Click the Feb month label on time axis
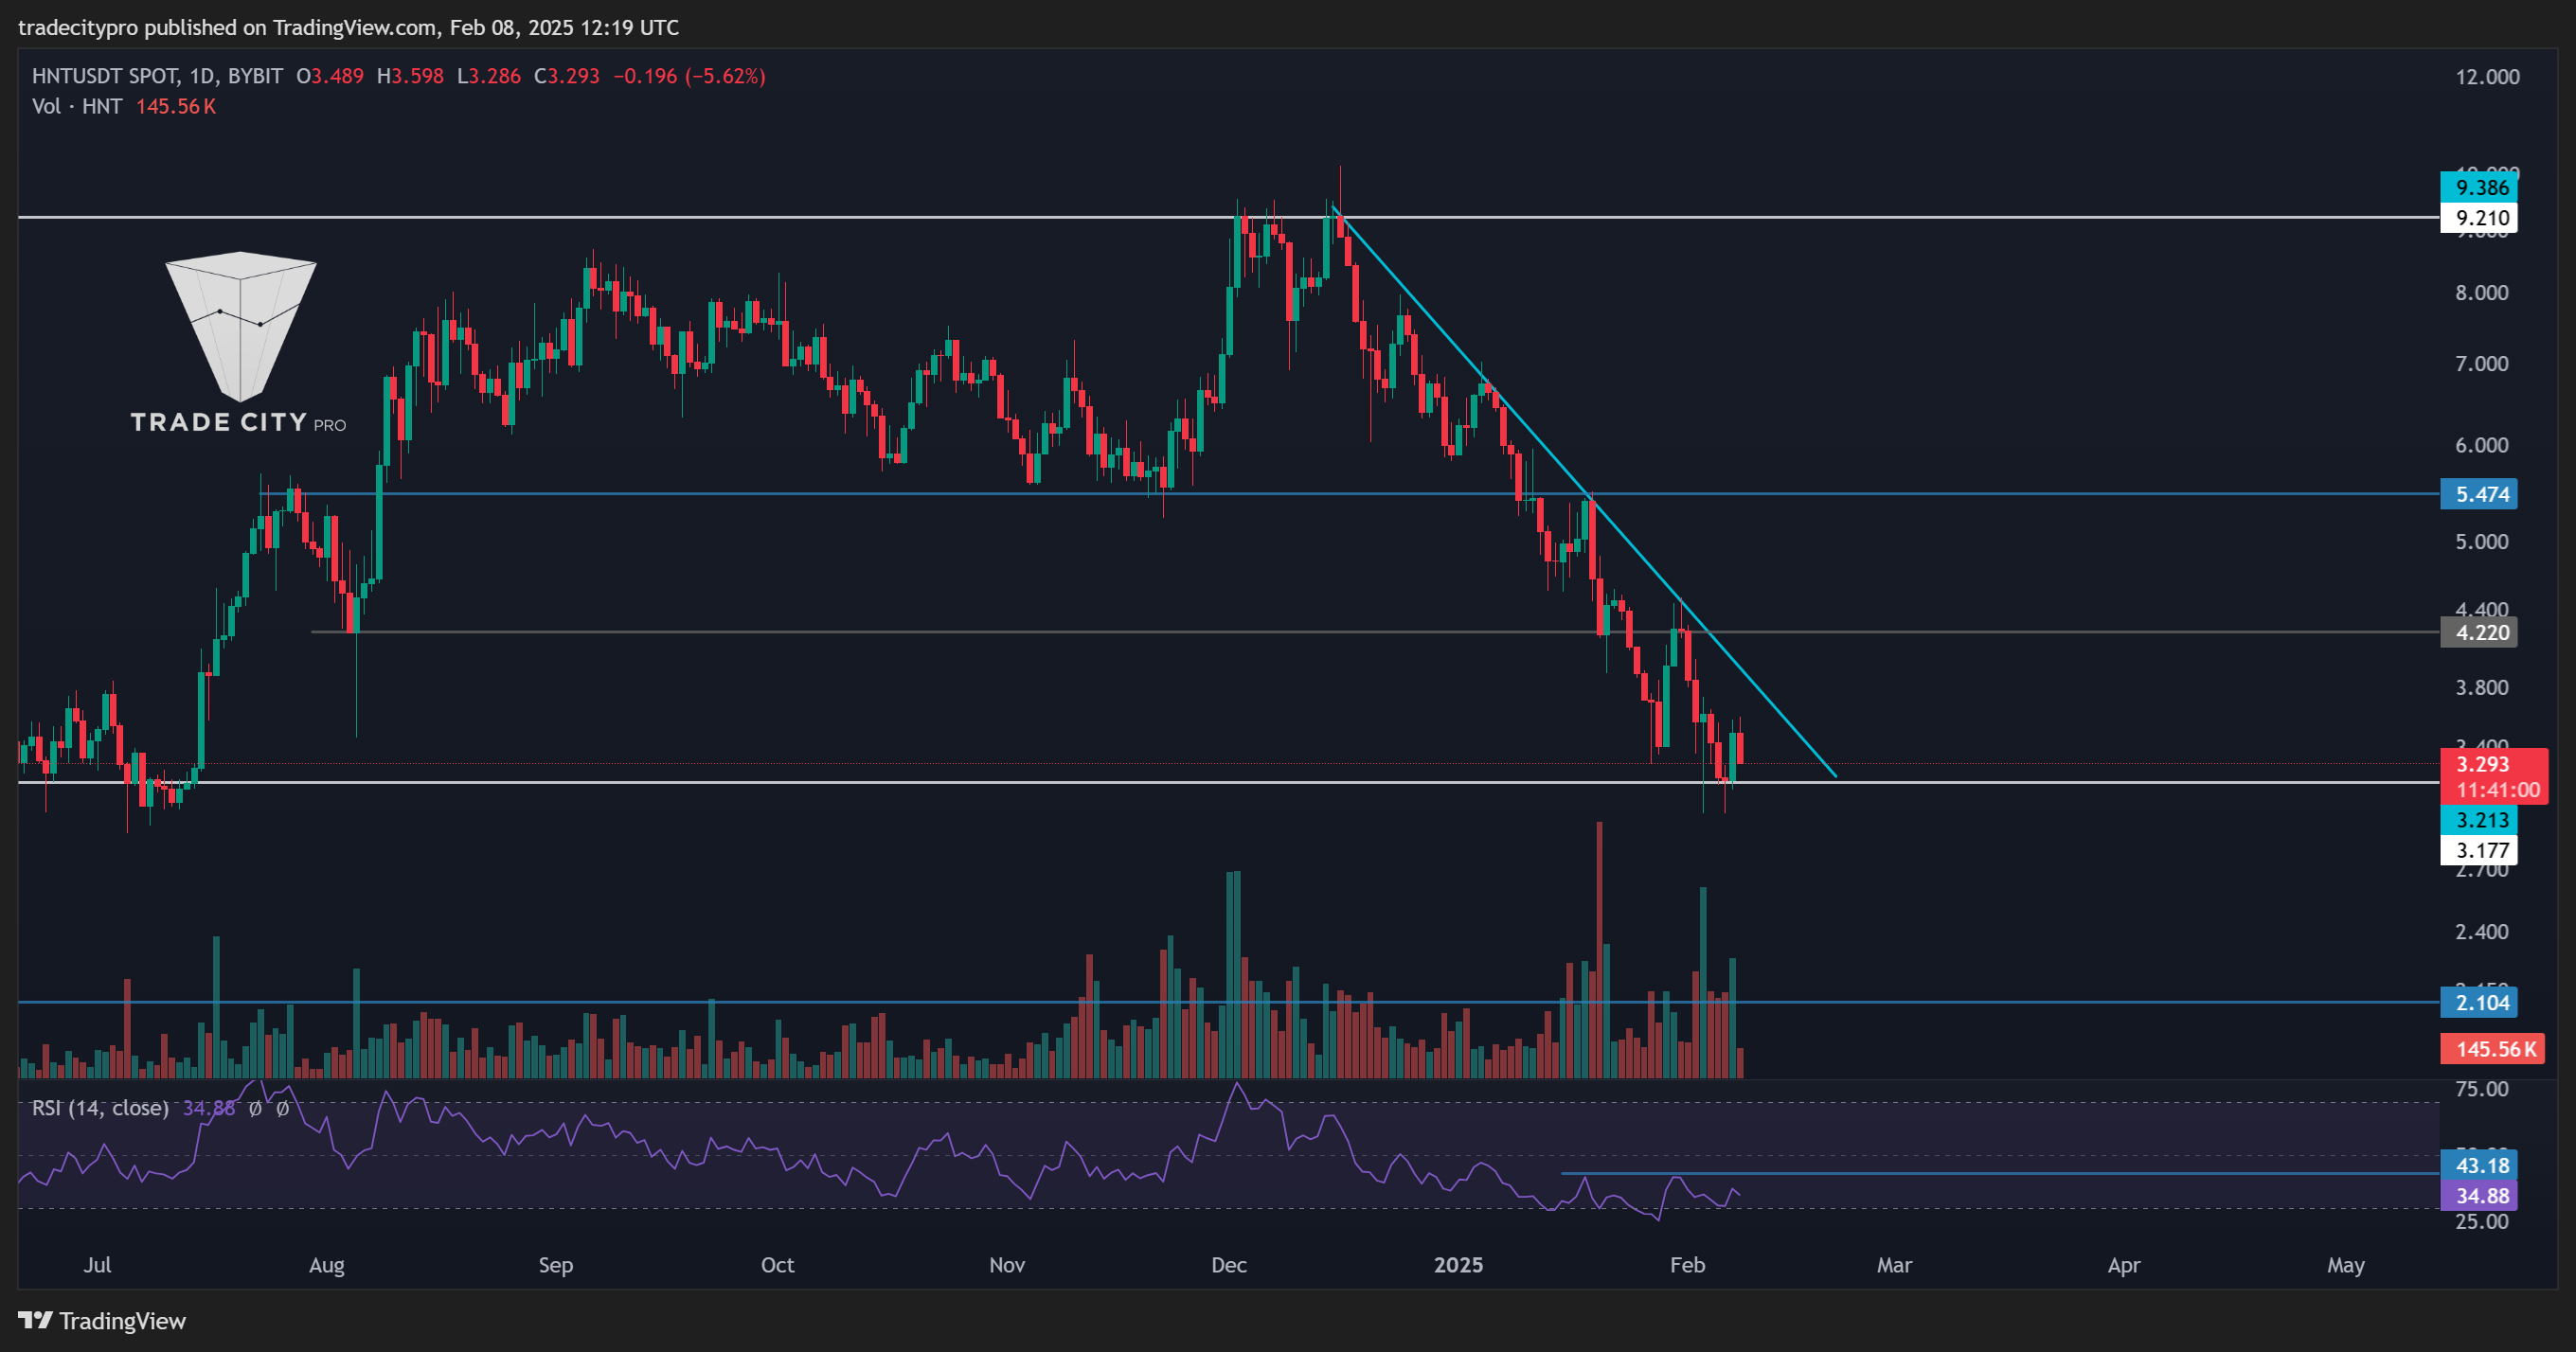 tap(1687, 1265)
